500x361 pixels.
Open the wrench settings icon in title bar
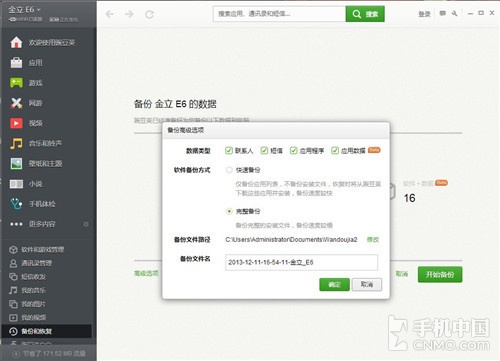455,13
